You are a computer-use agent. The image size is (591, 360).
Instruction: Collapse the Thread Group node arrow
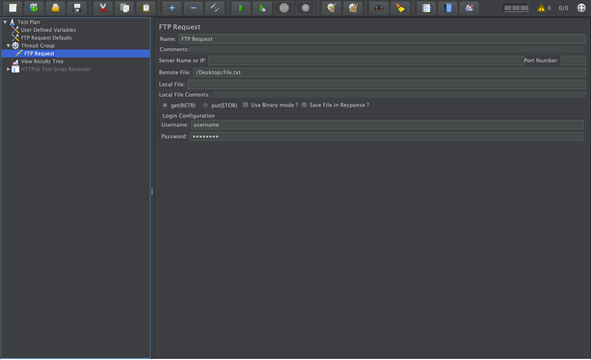point(8,46)
